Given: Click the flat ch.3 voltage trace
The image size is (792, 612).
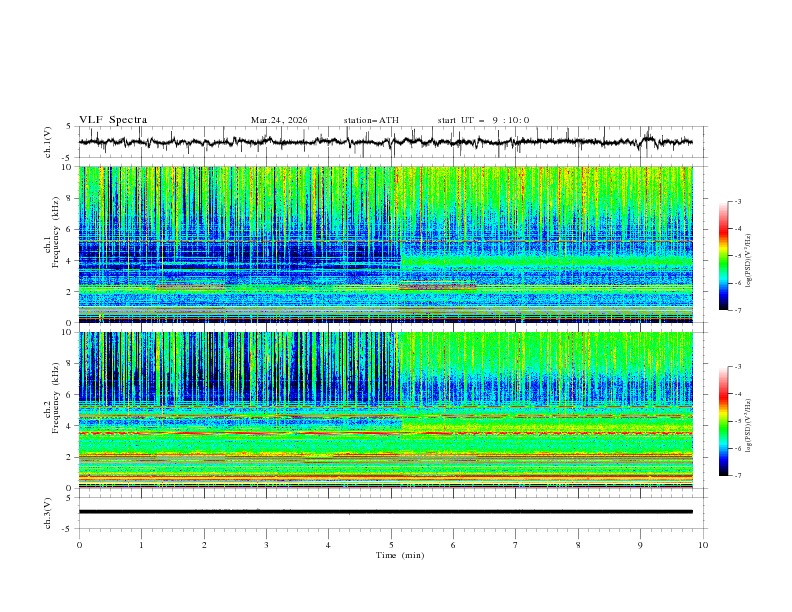Looking at the screenshot, I should pos(385,512).
